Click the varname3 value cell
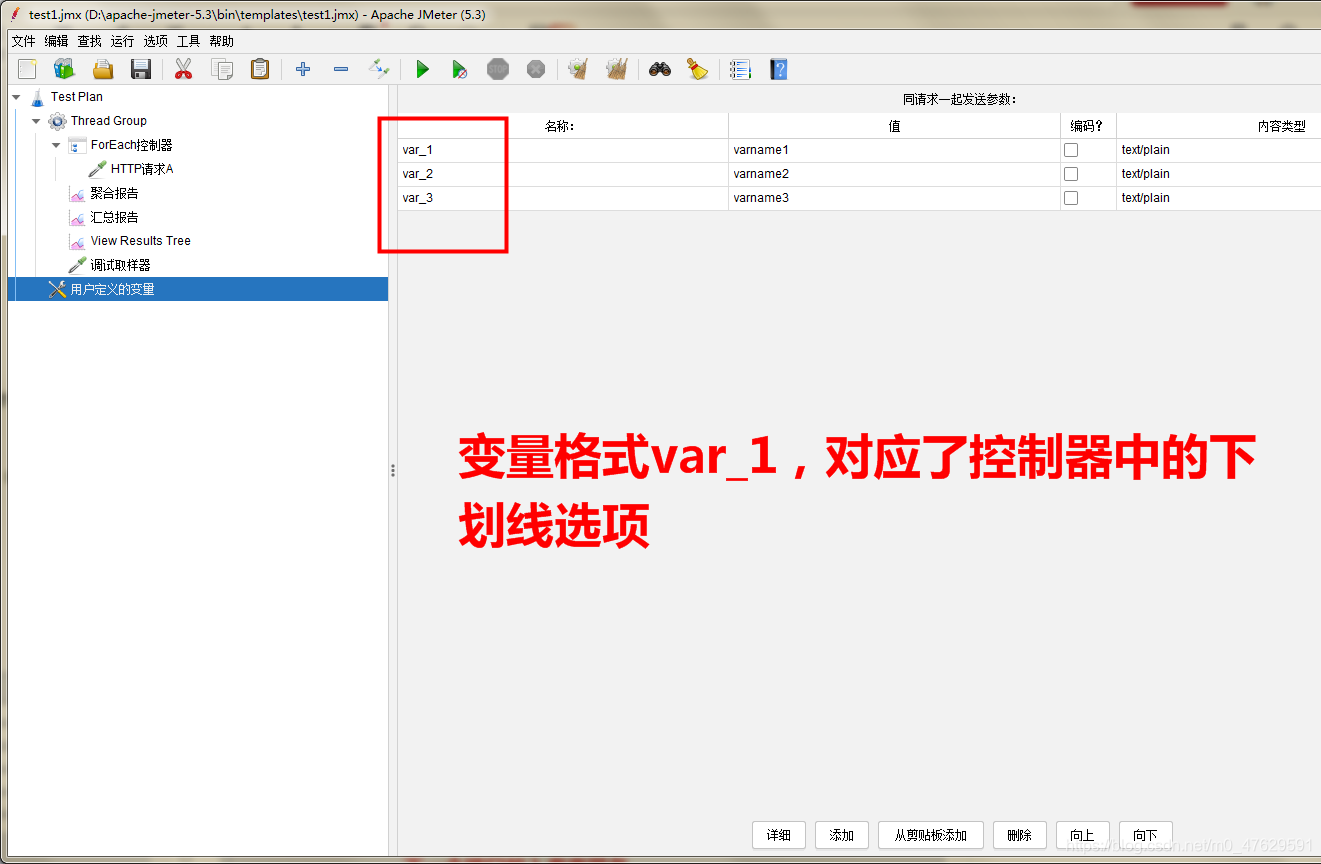 point(894,198)
